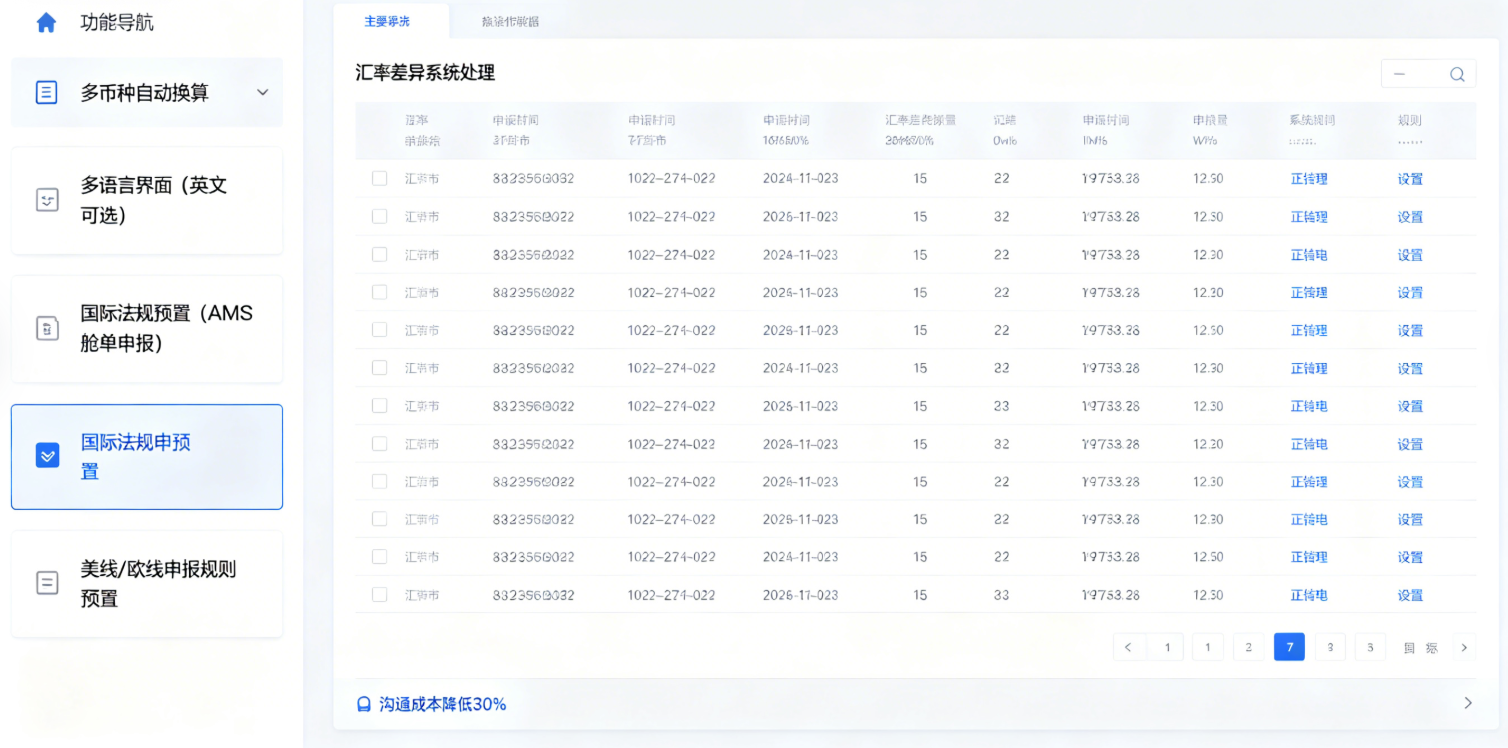The width and height of the screenshot is (1508, 748).
Task: Click the 国际法规申预置 checkmark icon
Action: (46, 455)
